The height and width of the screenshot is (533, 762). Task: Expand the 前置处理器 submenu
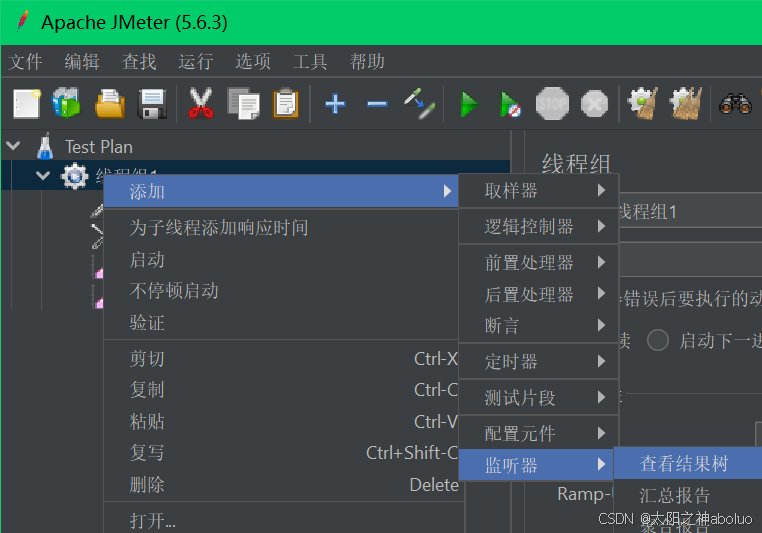click(538, 262)
